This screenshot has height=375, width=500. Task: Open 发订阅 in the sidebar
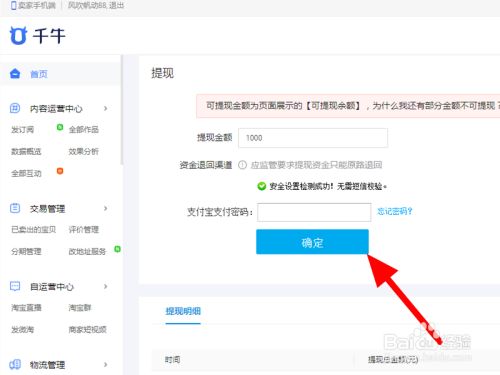point(22,129)
